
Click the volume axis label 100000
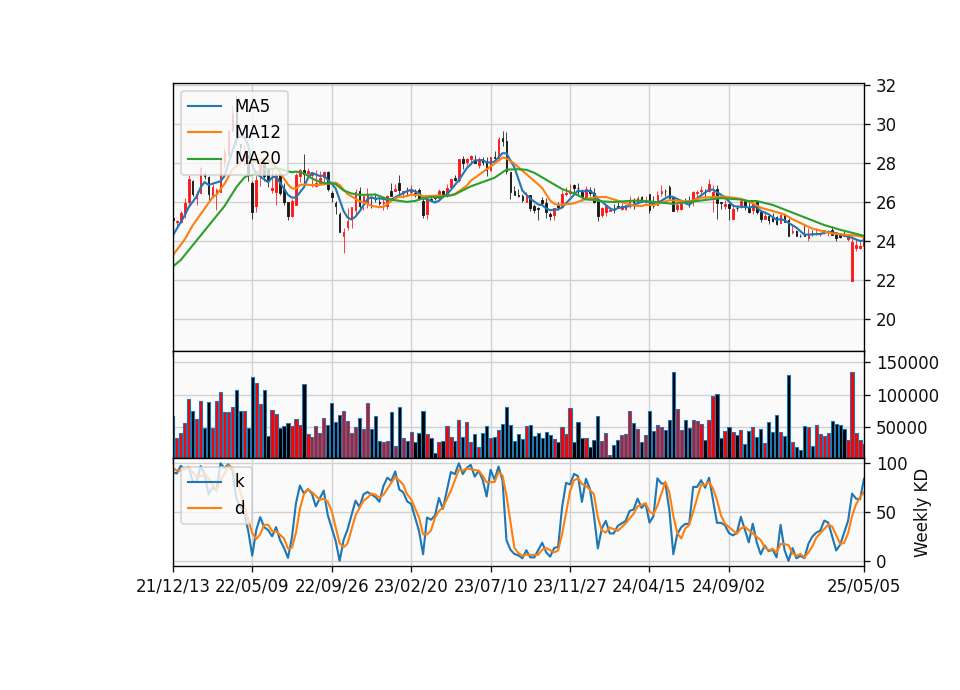[908, 396]
